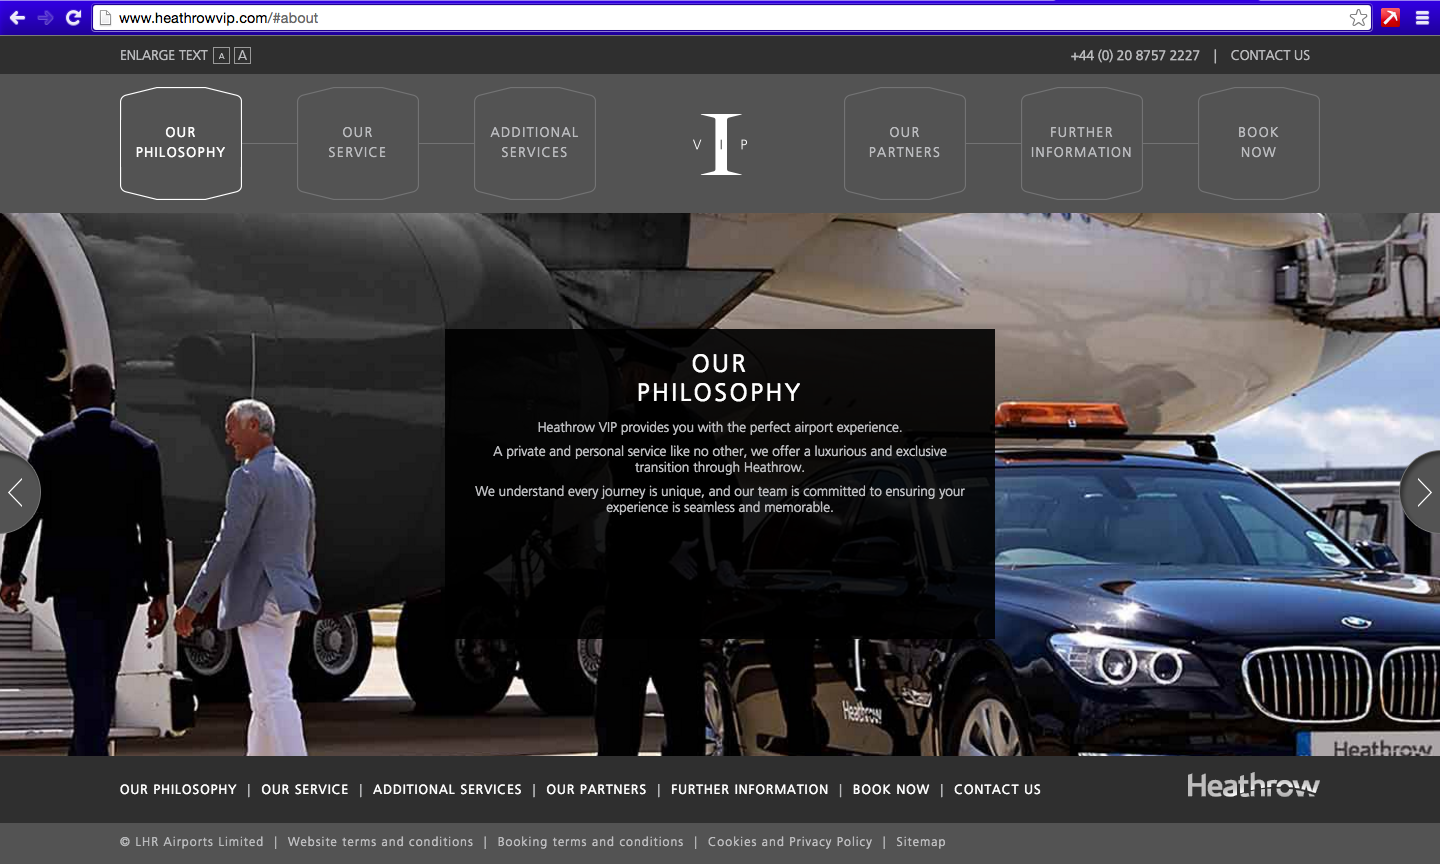The width and height of the screenshot is (1440, 864).
Task: Click Further Information footer link
Action: (750, 790)
